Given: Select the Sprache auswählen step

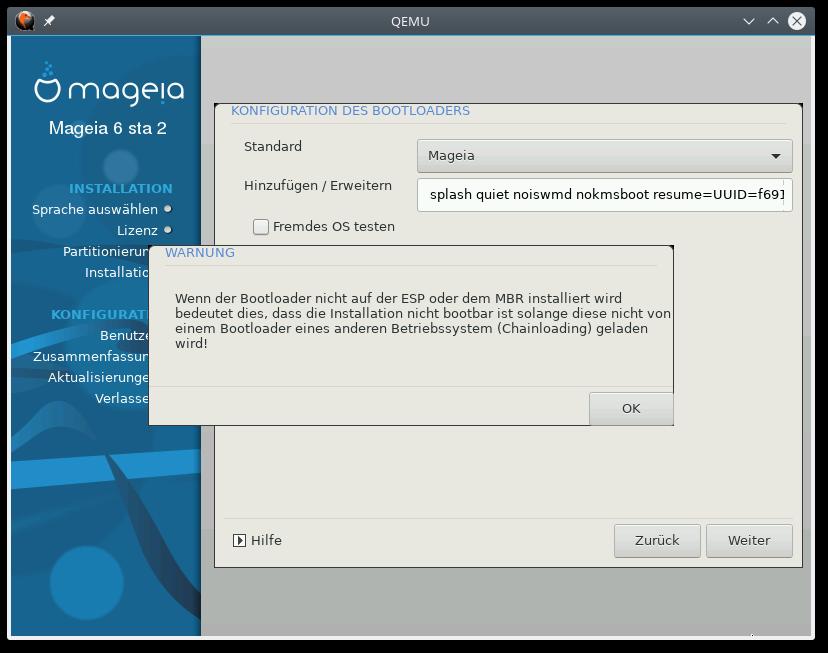Looking at the screenshot, I should (x=95, y=210).
